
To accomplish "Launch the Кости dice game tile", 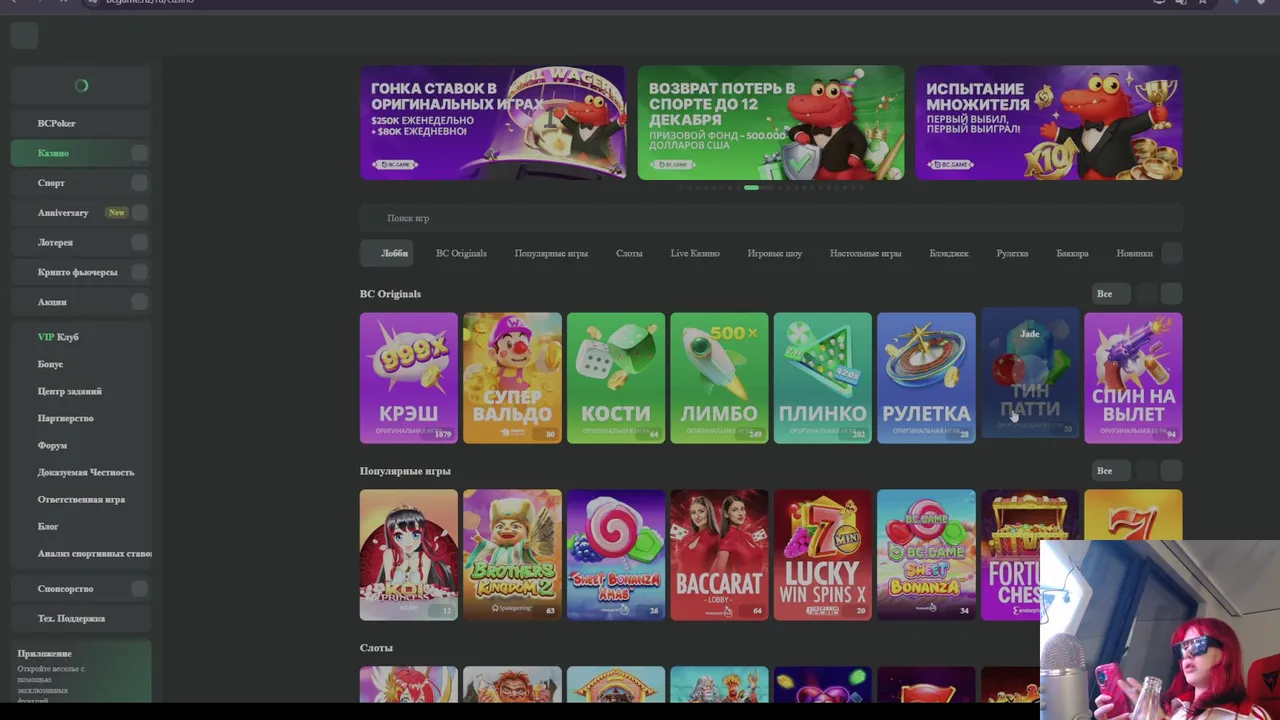I will [x=616, y=378].
